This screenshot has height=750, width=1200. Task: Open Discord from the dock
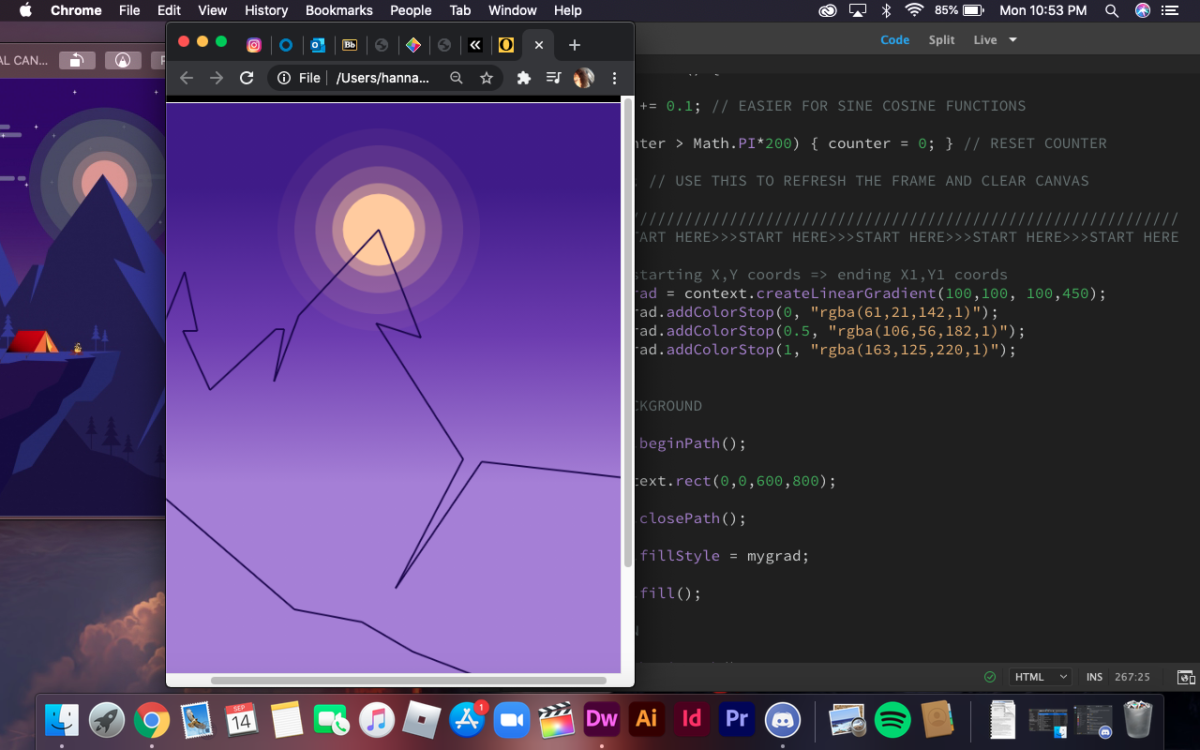(x=782, y=718)
